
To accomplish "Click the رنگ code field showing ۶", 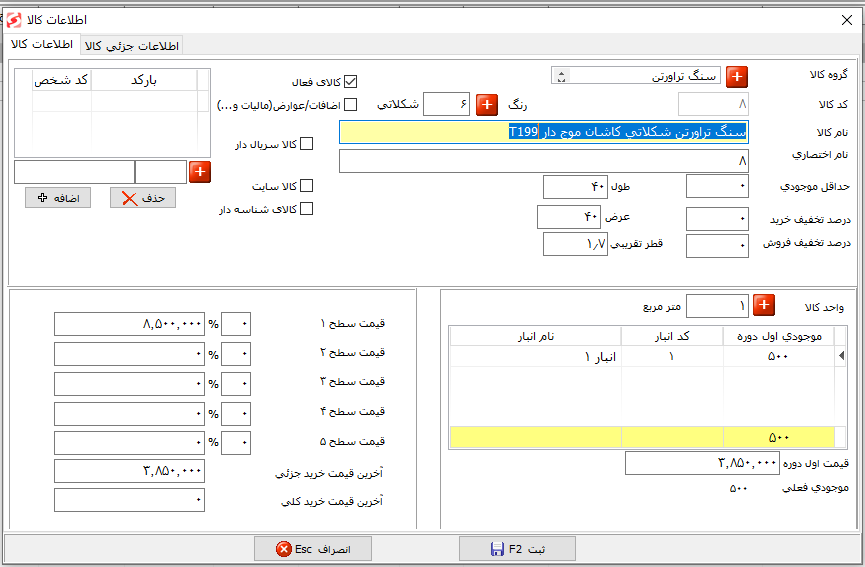I will (446, 104).
